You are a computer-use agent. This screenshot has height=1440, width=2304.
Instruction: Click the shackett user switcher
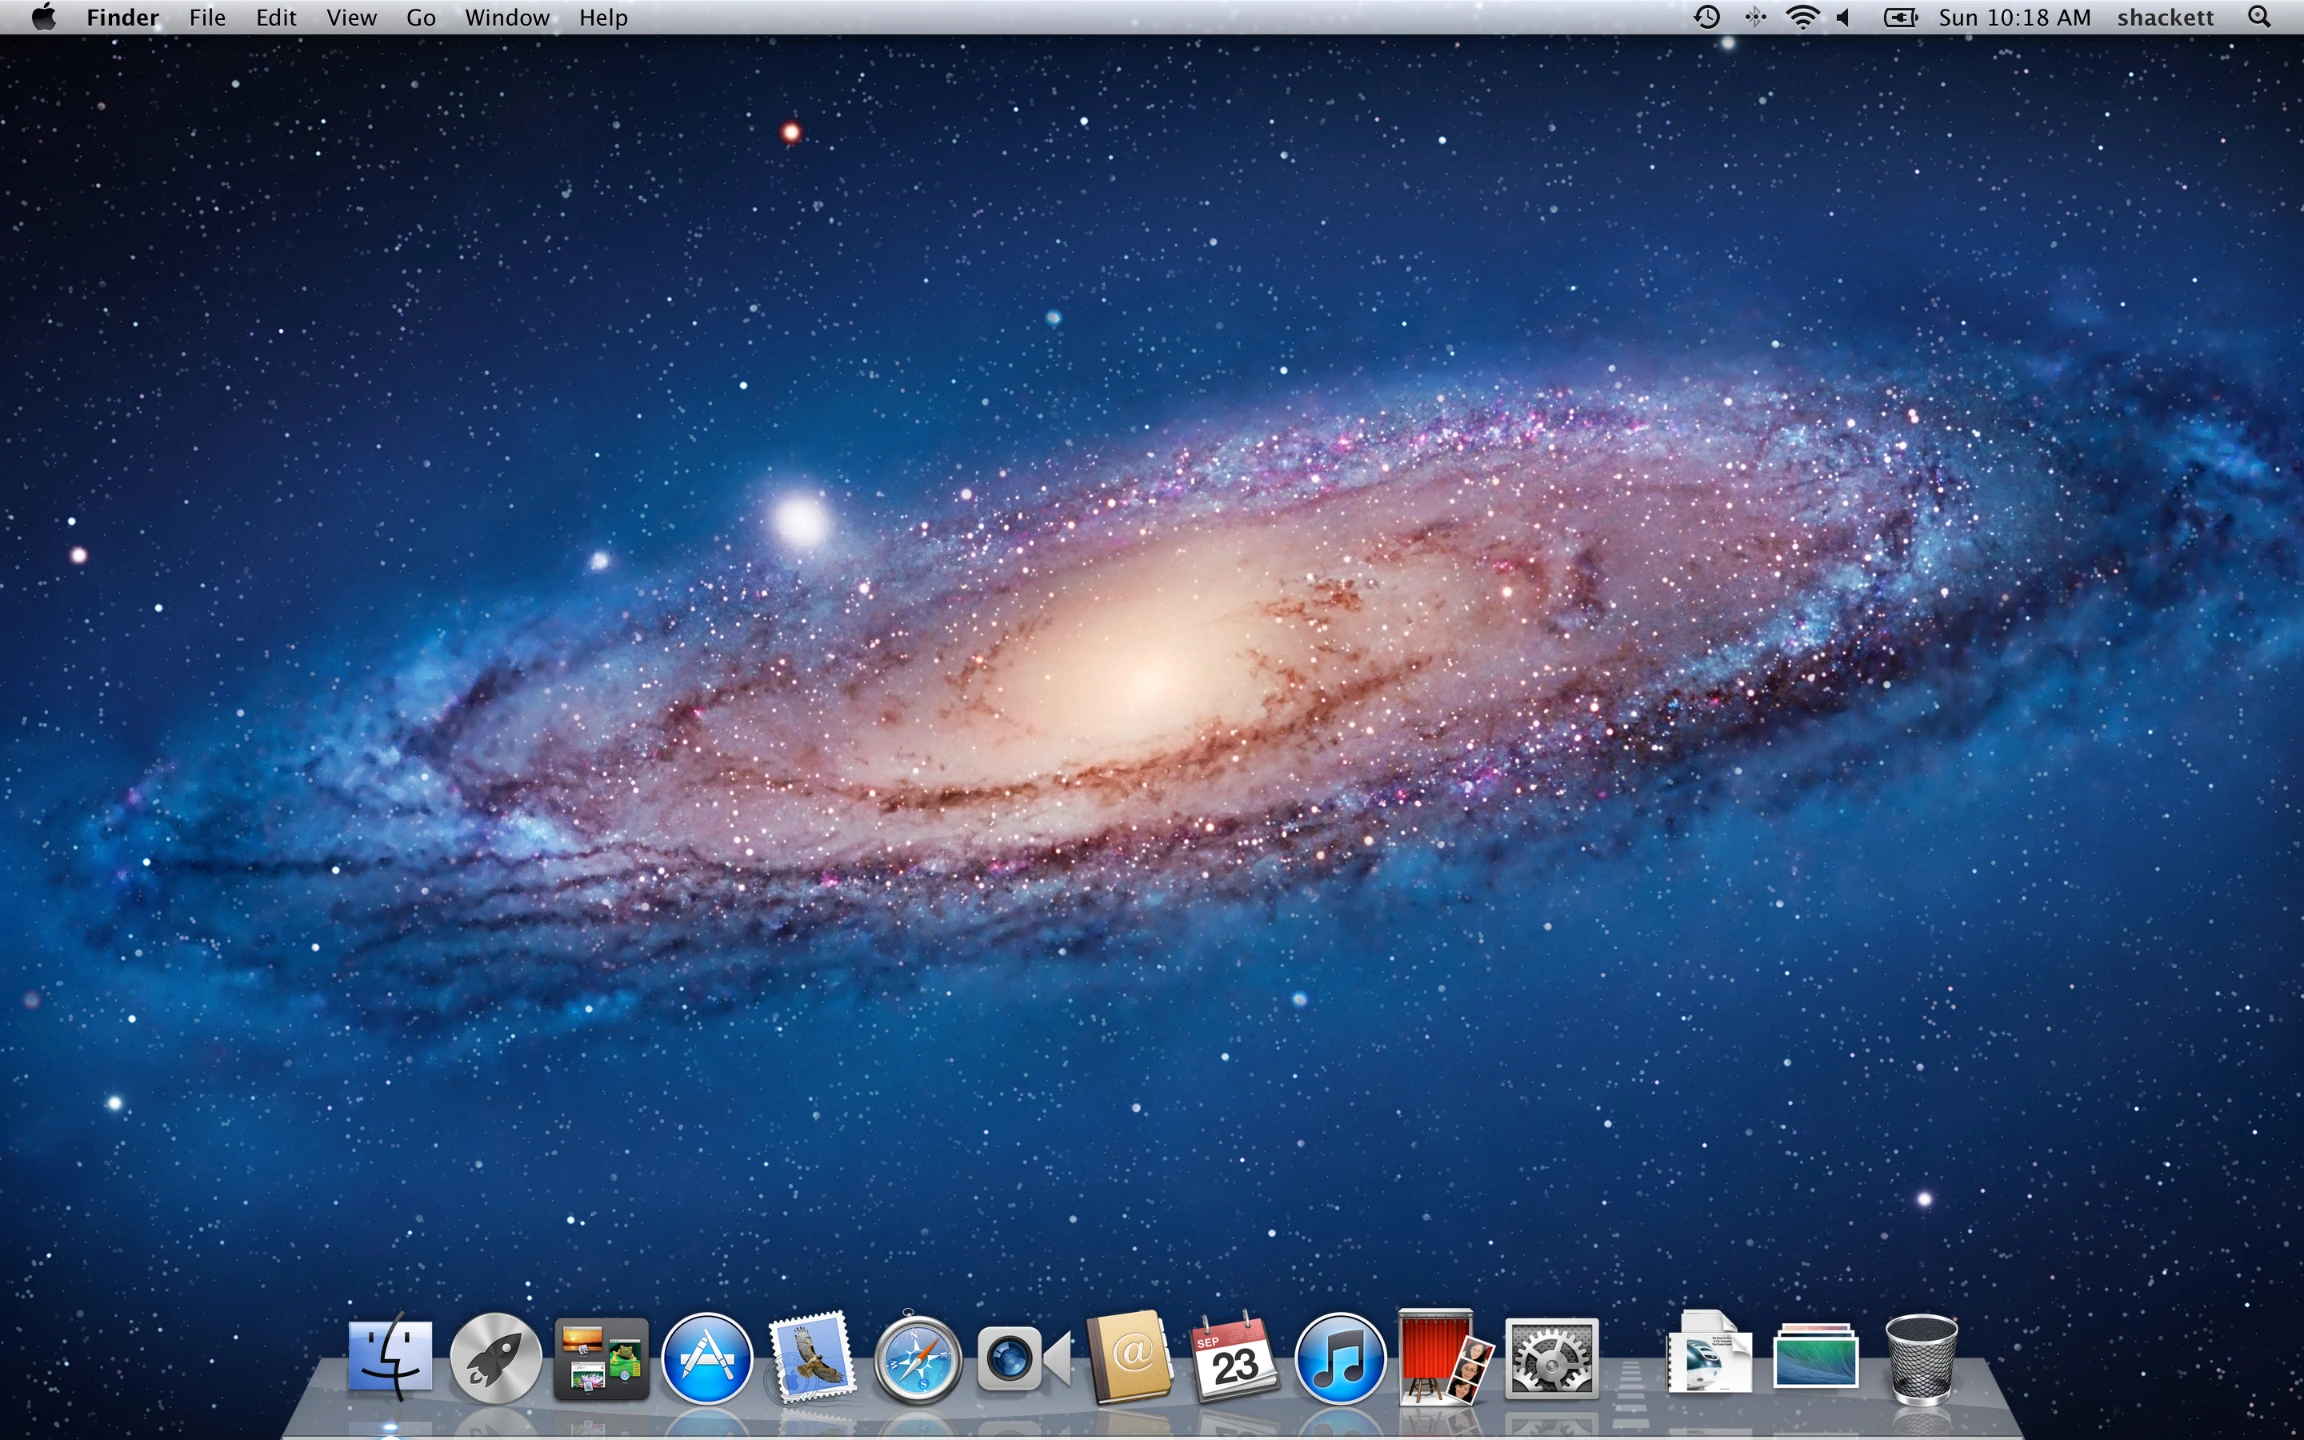point(2164,17)
